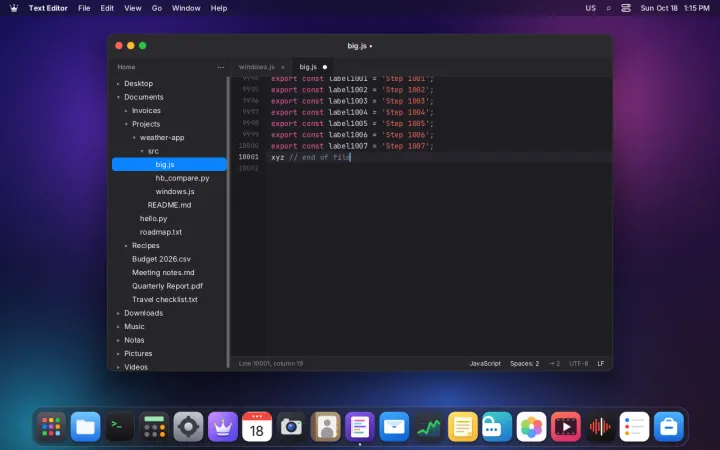Collapse the src folder

pos(141,151)
